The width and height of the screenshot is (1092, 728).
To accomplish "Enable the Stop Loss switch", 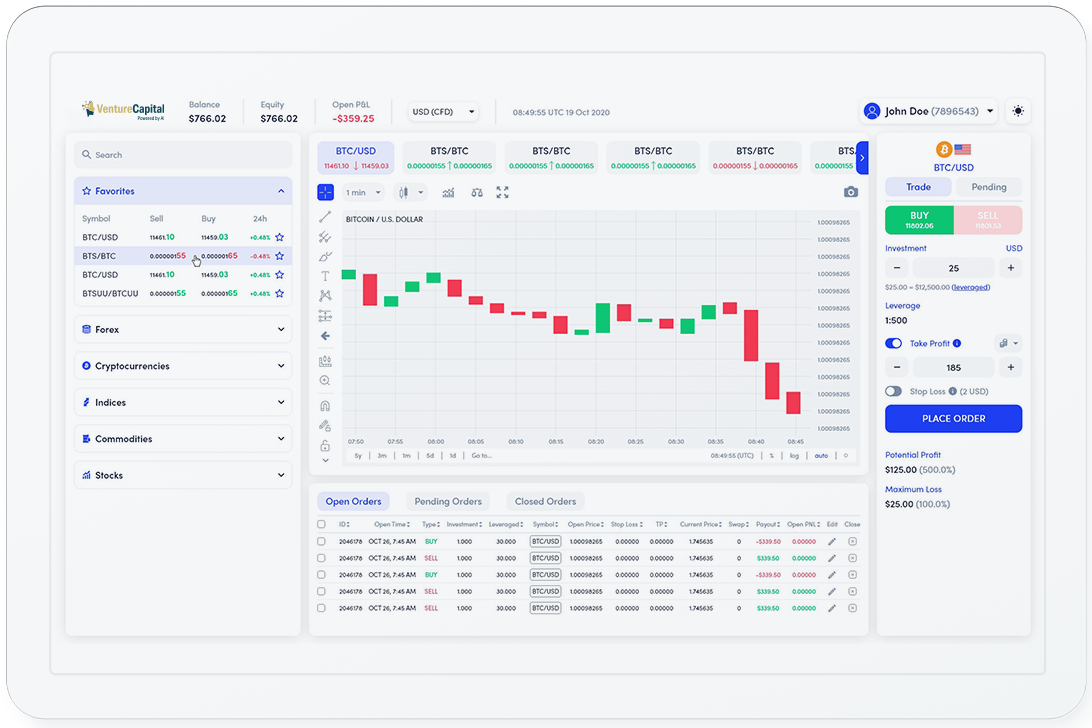I will pos(894,391).
